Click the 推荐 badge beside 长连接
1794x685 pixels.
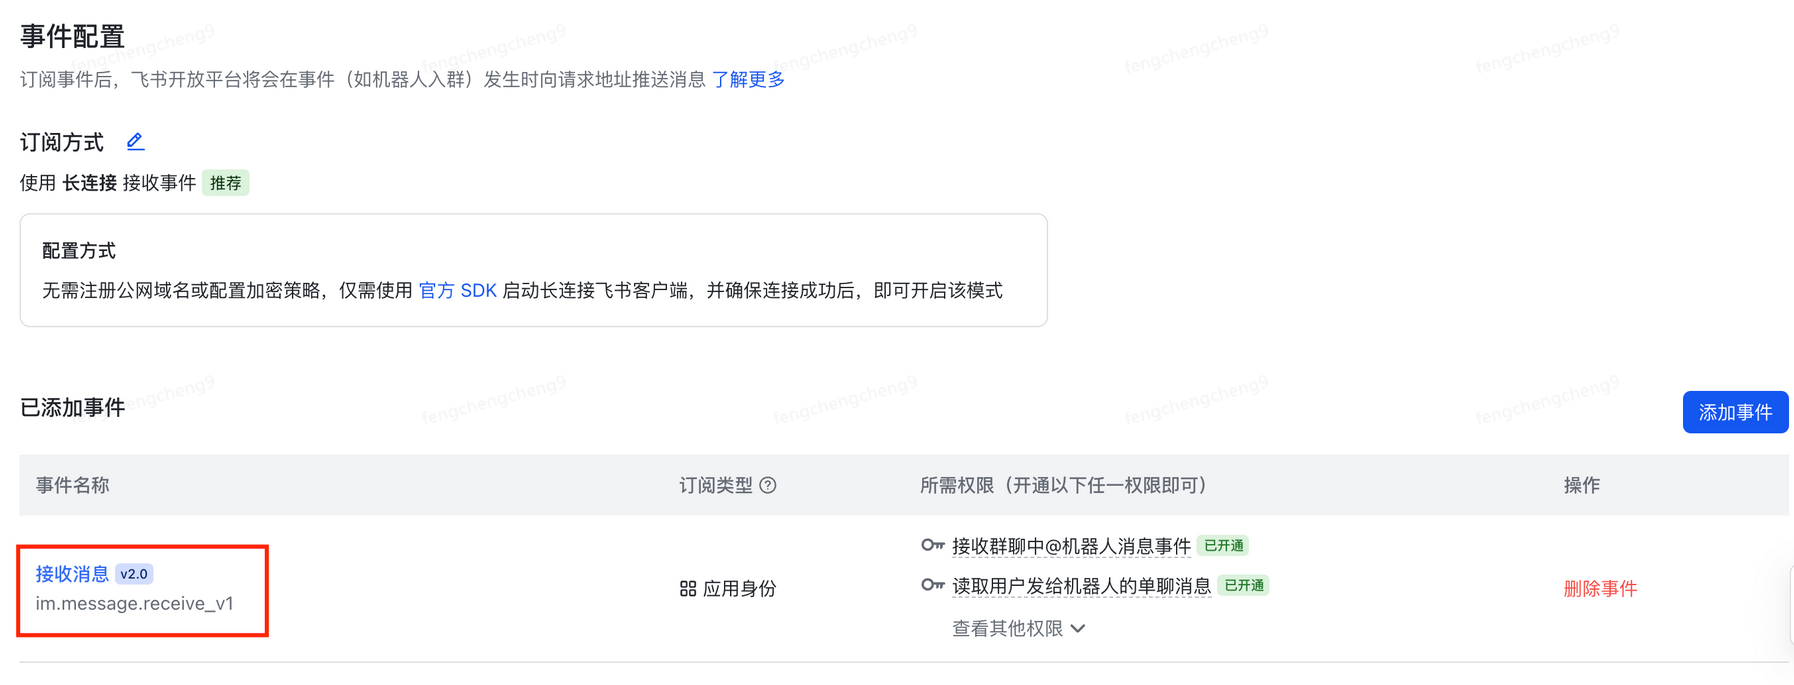click(x=225, y=182)
